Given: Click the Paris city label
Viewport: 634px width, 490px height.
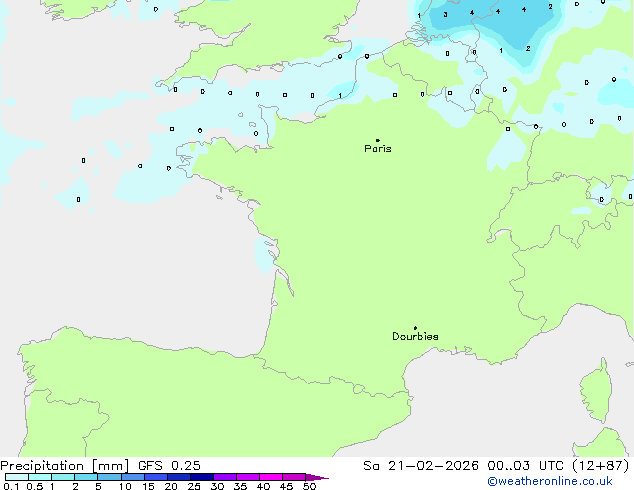Looking at the screenshot, I should click(378, 149).
